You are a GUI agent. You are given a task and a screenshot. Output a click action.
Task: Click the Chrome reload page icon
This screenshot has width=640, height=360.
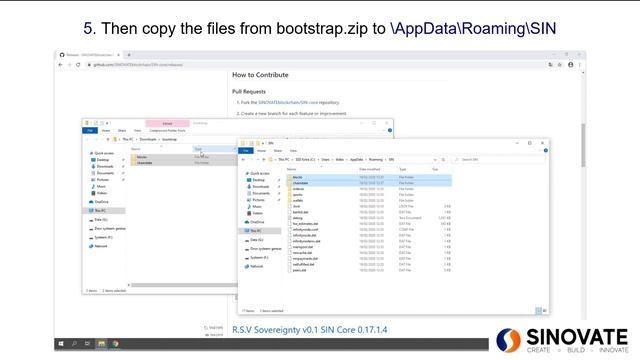tap(78, 64)
